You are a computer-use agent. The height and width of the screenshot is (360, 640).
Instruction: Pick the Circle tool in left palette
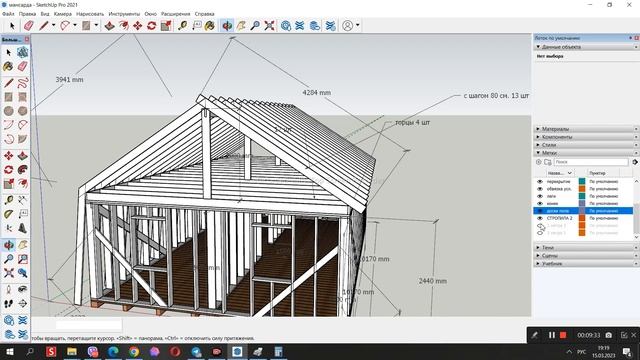(9, 111)
